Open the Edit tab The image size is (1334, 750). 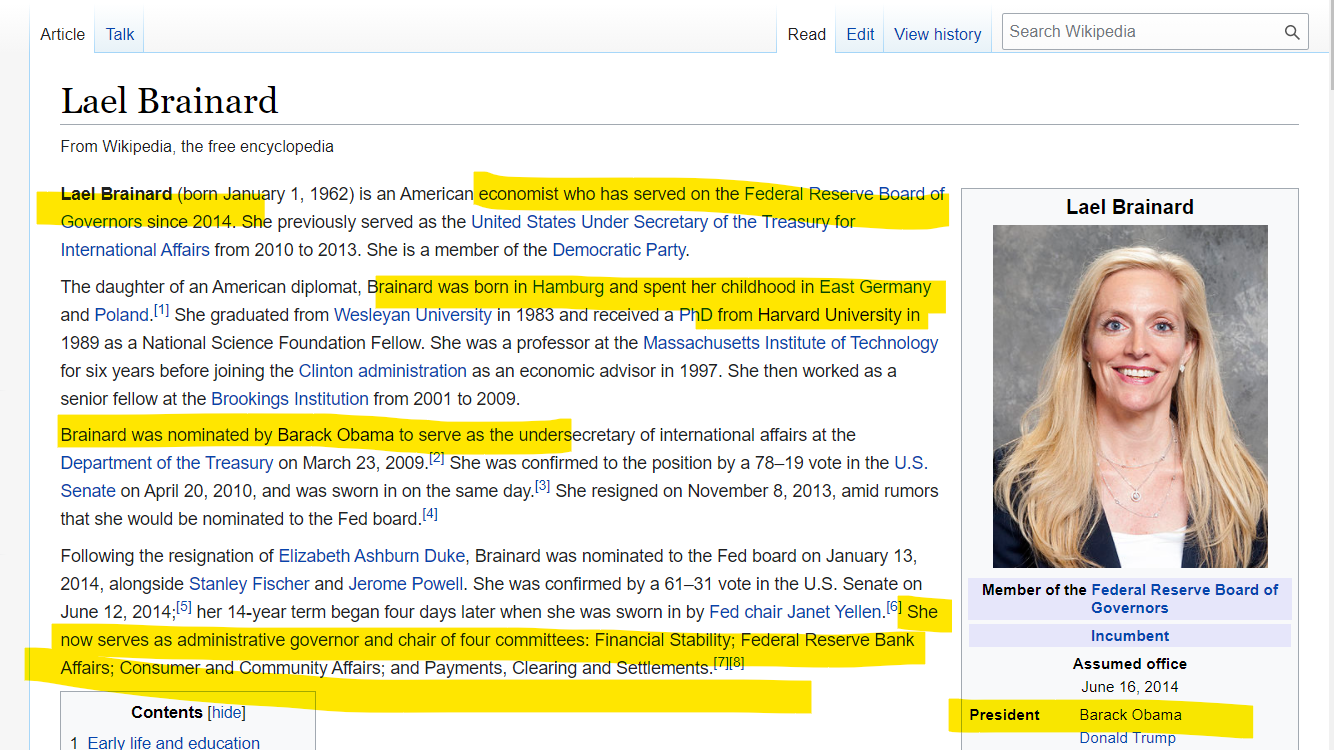[x=860, y=34]
